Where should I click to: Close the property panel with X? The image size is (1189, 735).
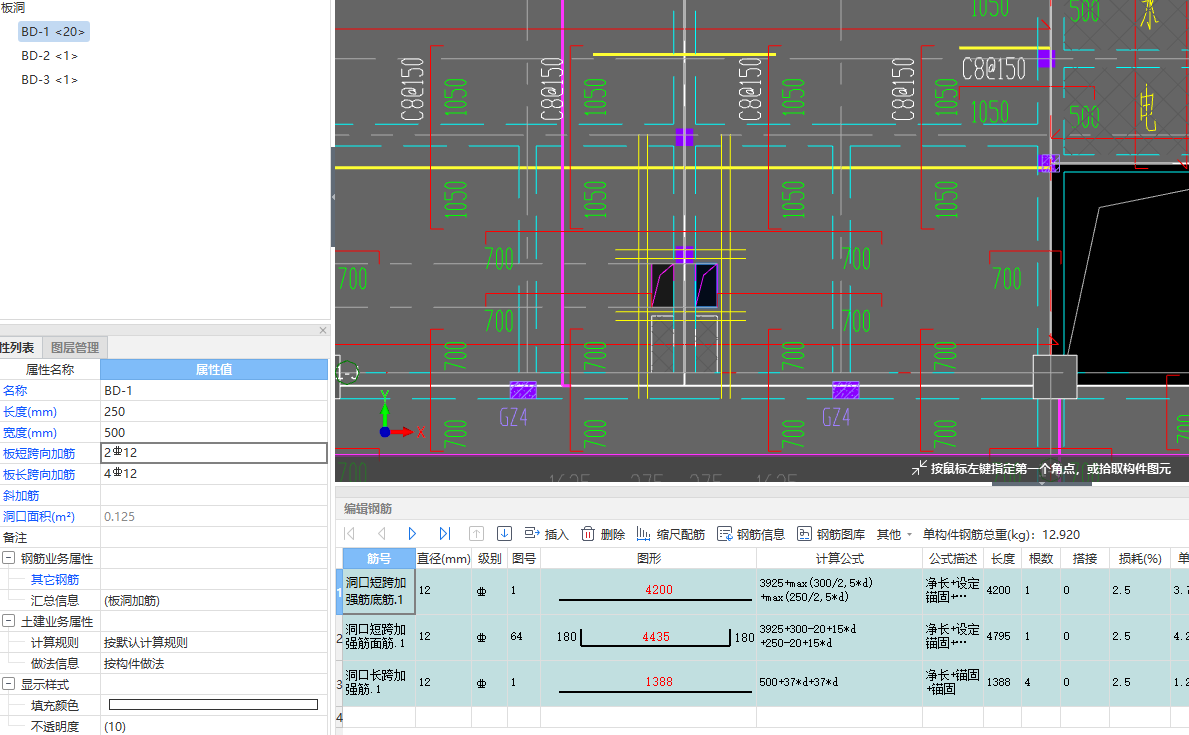[x=323, y=330]
